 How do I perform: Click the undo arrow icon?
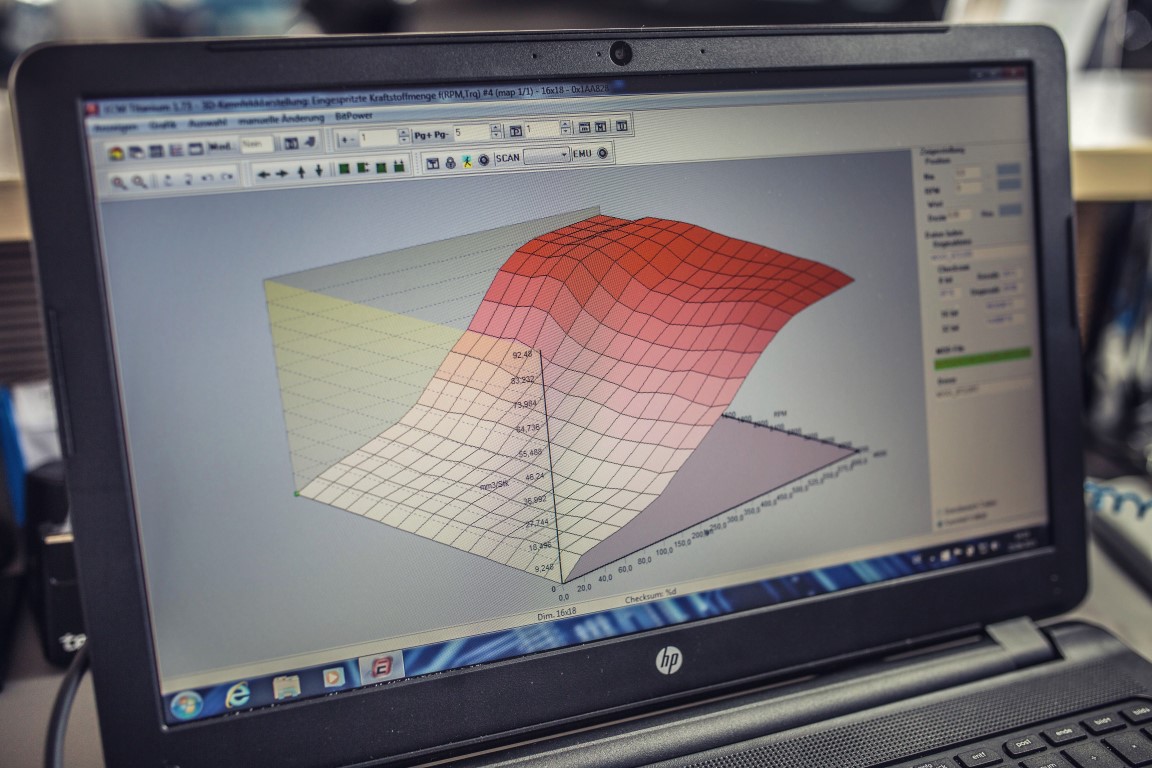(x=207, y=178)
